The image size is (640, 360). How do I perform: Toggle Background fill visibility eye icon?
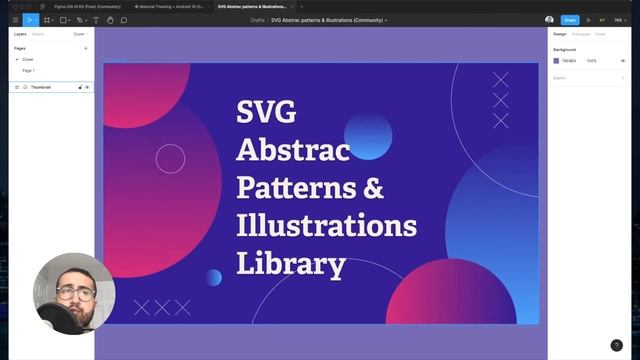[x=623, y=61]
